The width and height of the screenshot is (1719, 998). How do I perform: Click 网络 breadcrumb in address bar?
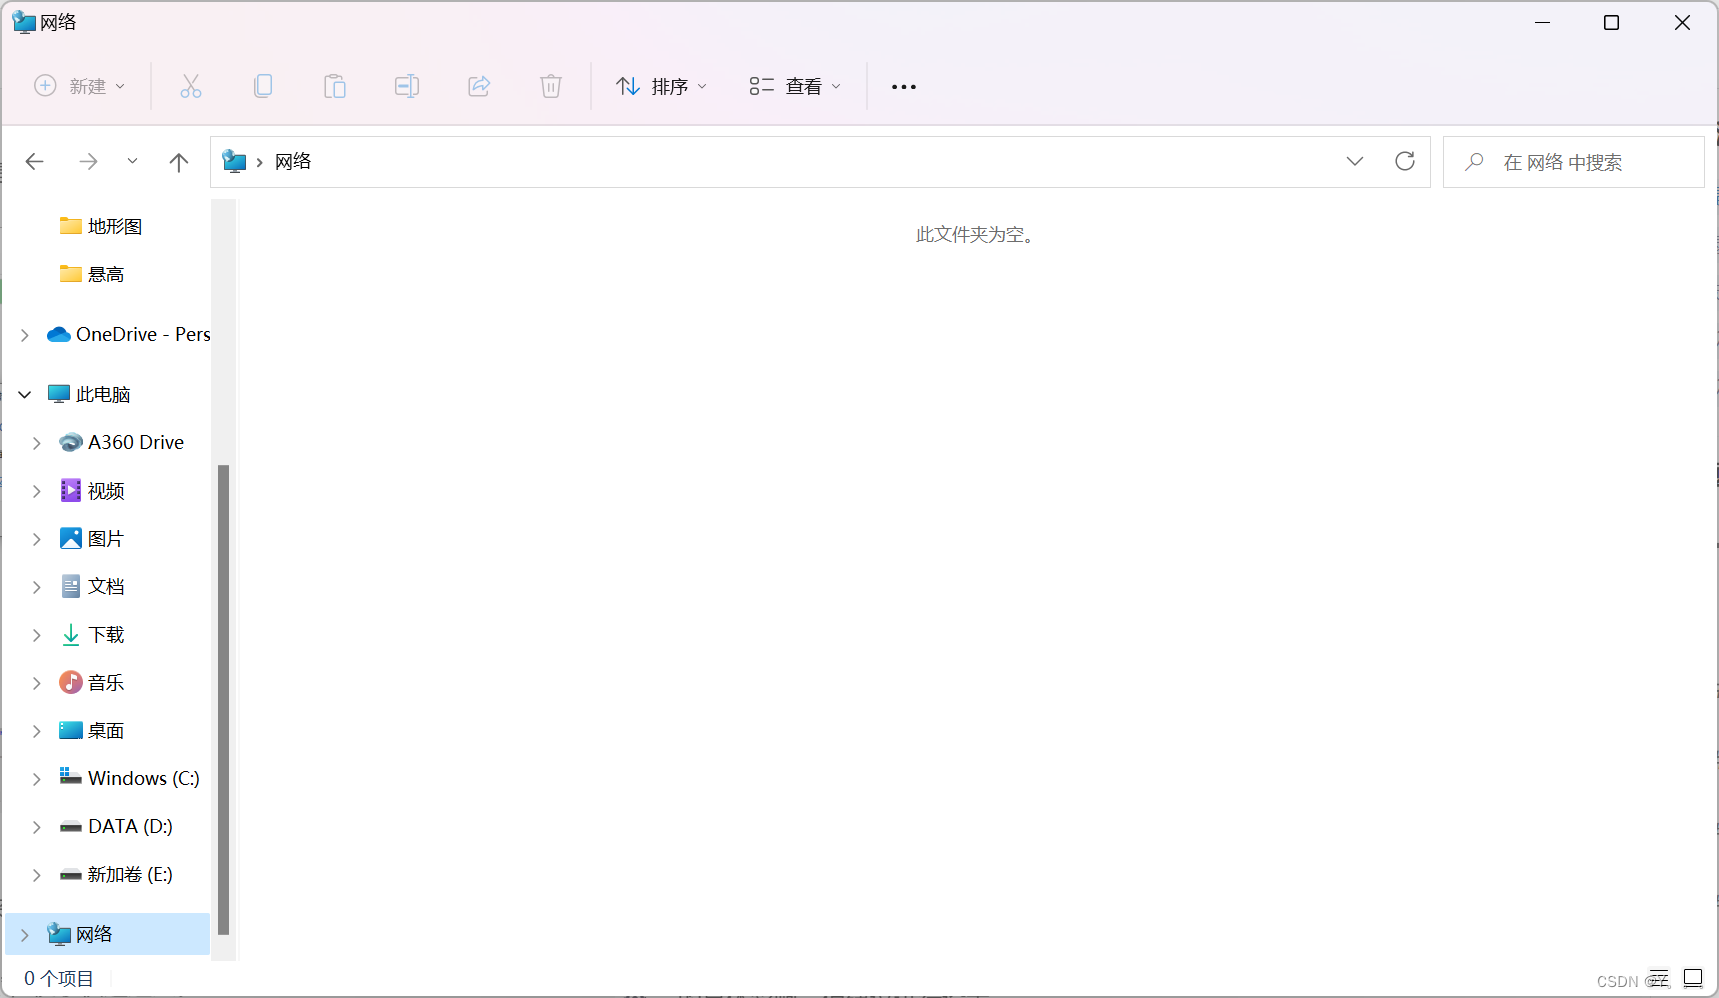point(293,161)
